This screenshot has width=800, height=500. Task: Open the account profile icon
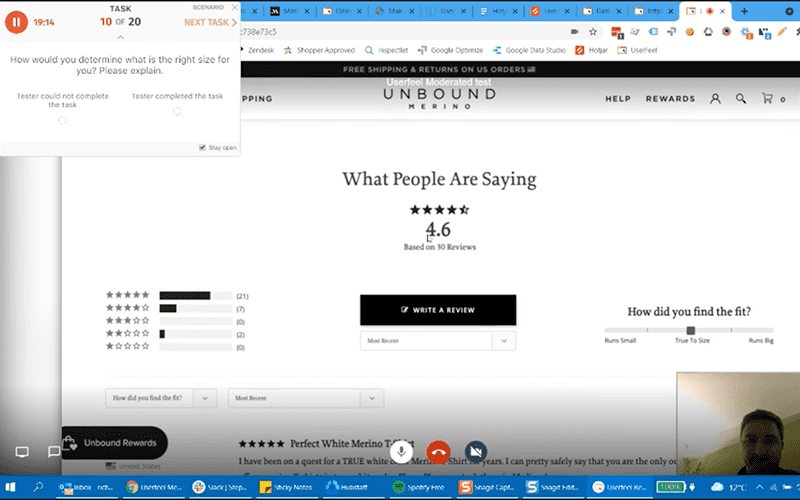715,98
